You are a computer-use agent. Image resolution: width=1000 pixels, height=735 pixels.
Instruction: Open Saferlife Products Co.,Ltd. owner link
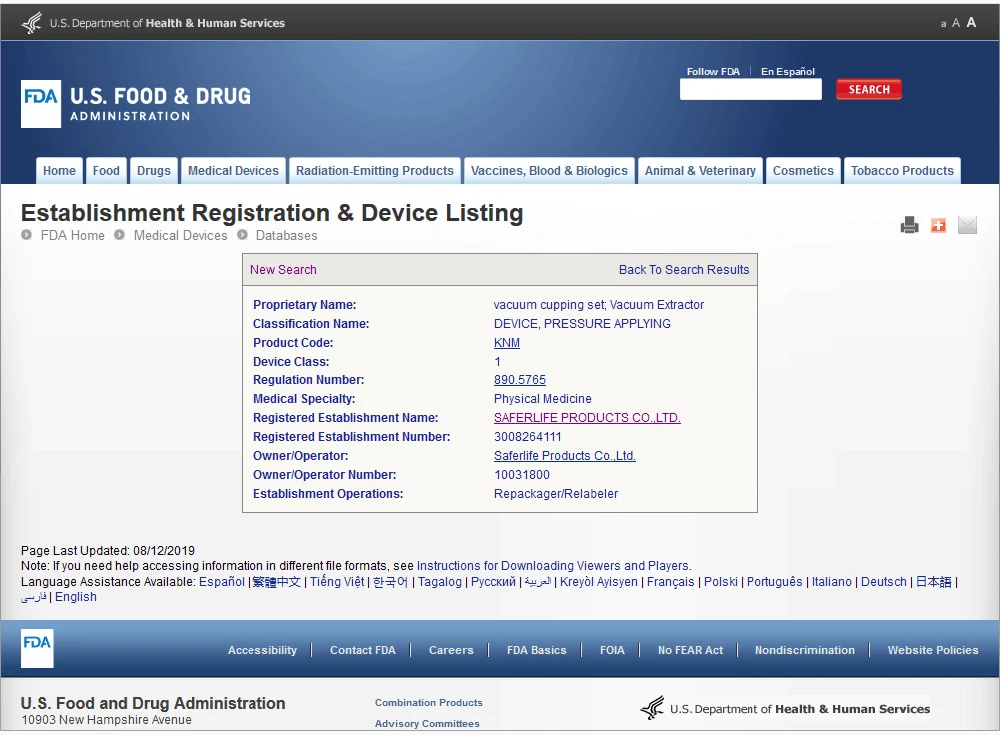pos(564,456)
